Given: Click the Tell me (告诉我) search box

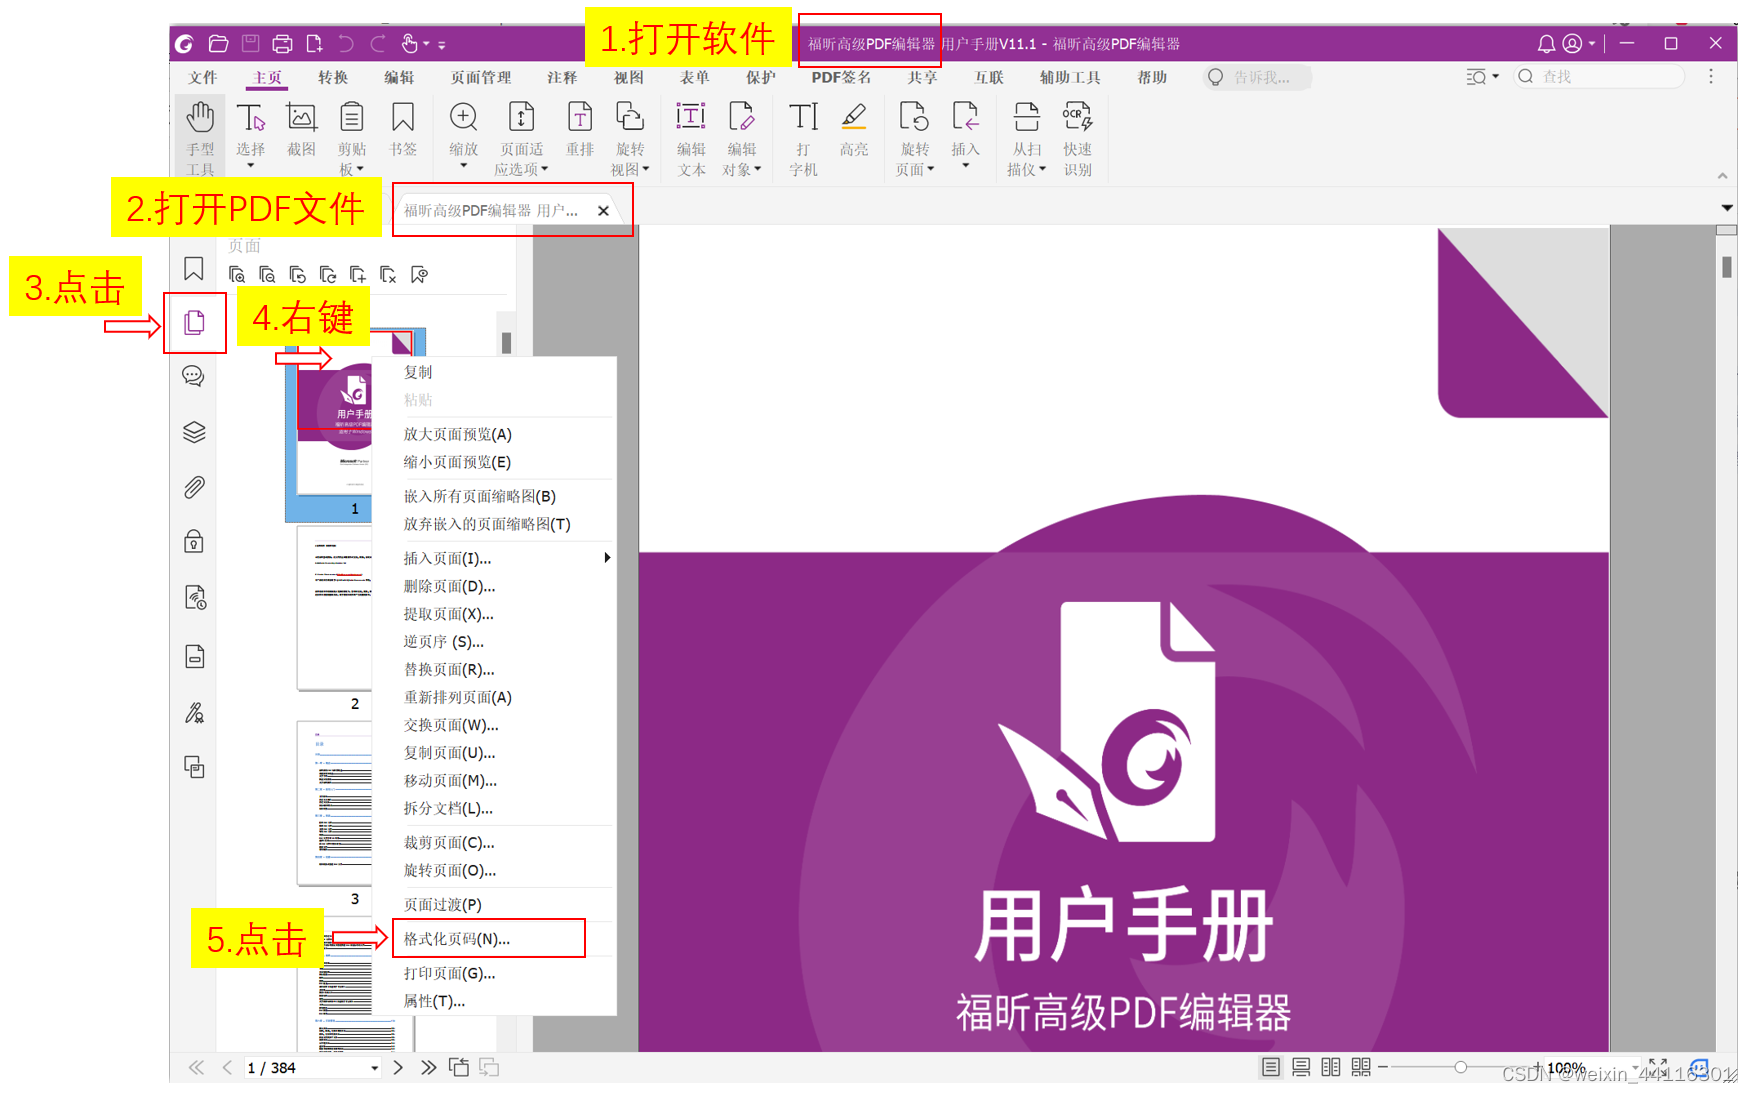Looking at the screenshot, I should [1258, 77].
